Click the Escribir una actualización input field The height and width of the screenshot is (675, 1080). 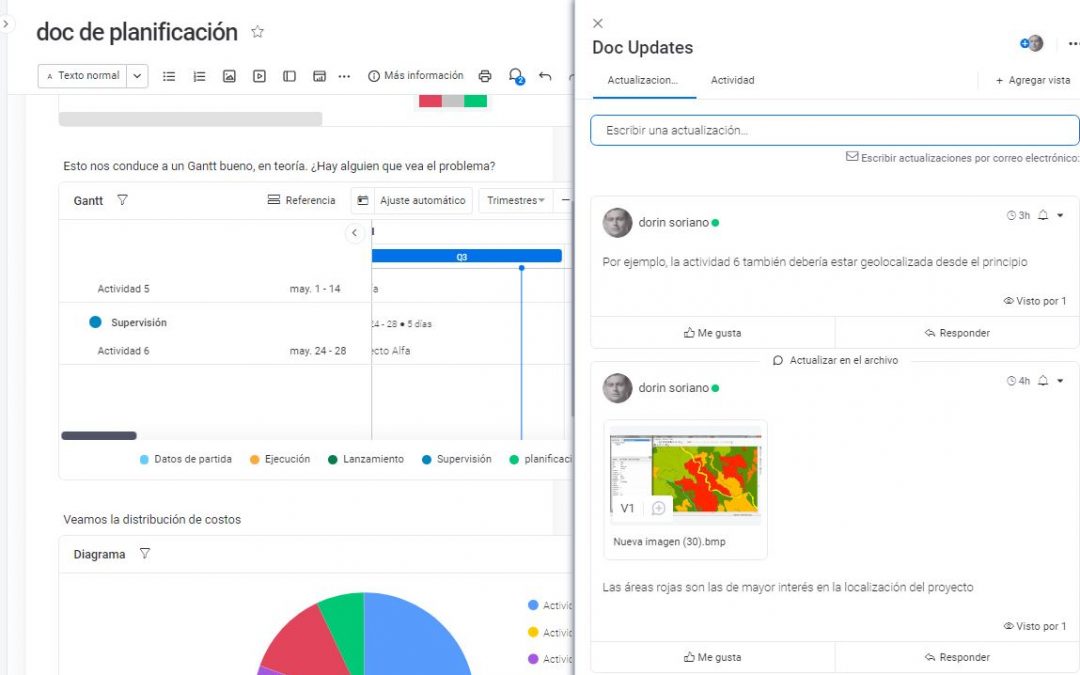pos(834,130)
